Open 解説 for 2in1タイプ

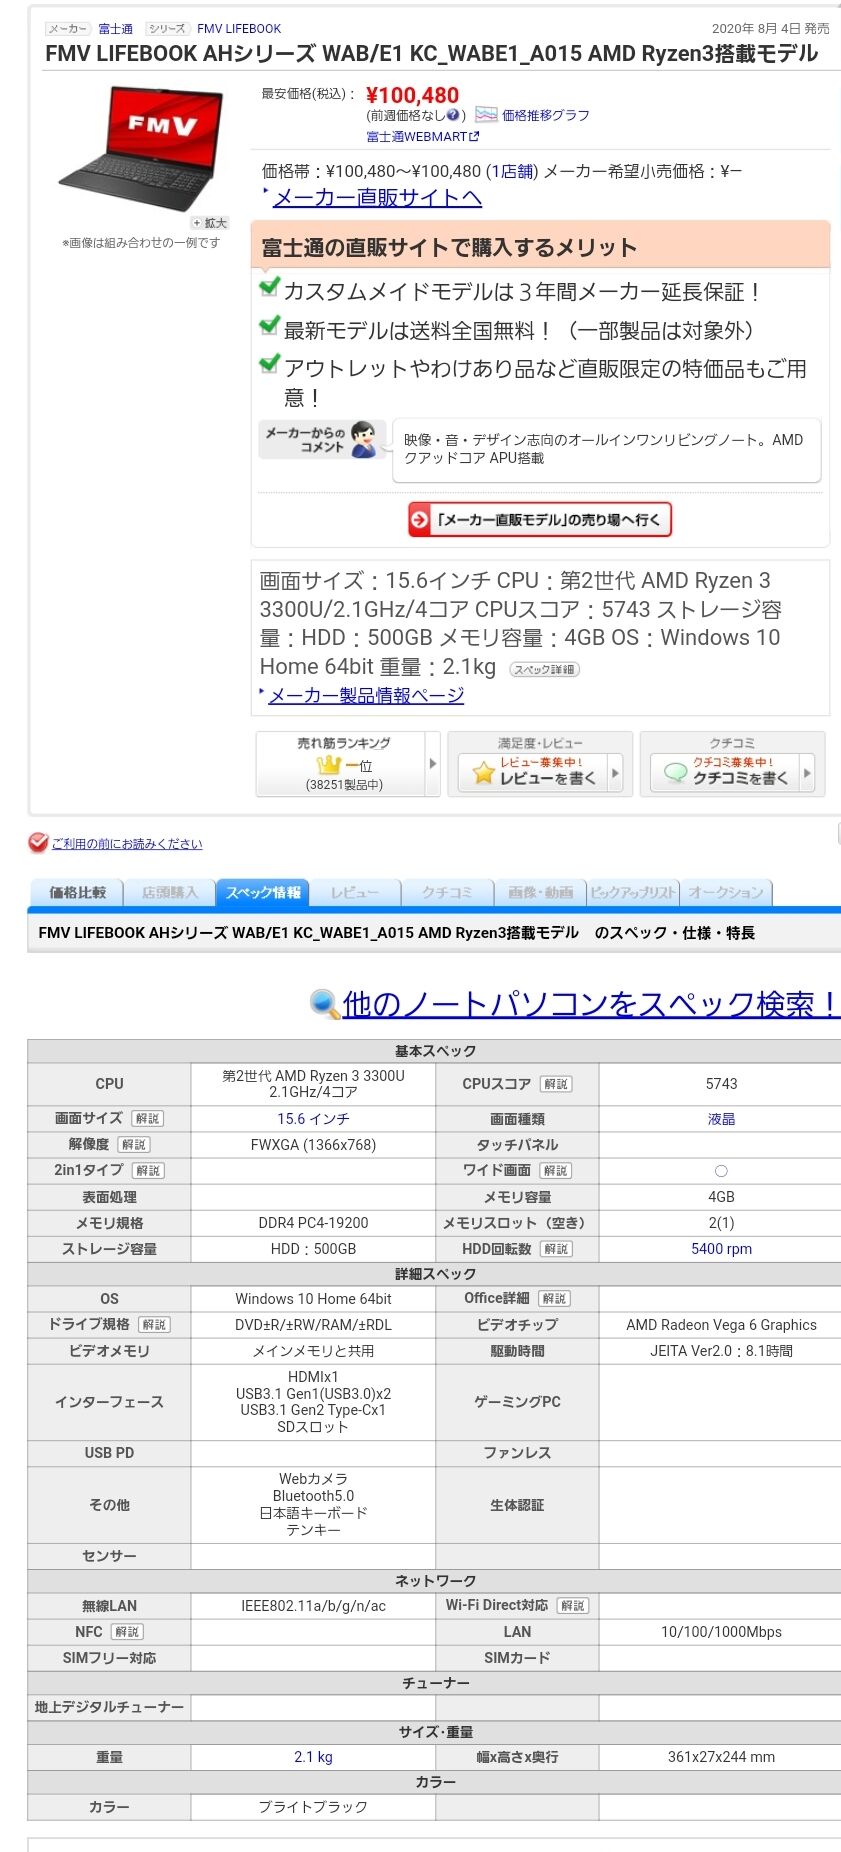[148, 1171]
